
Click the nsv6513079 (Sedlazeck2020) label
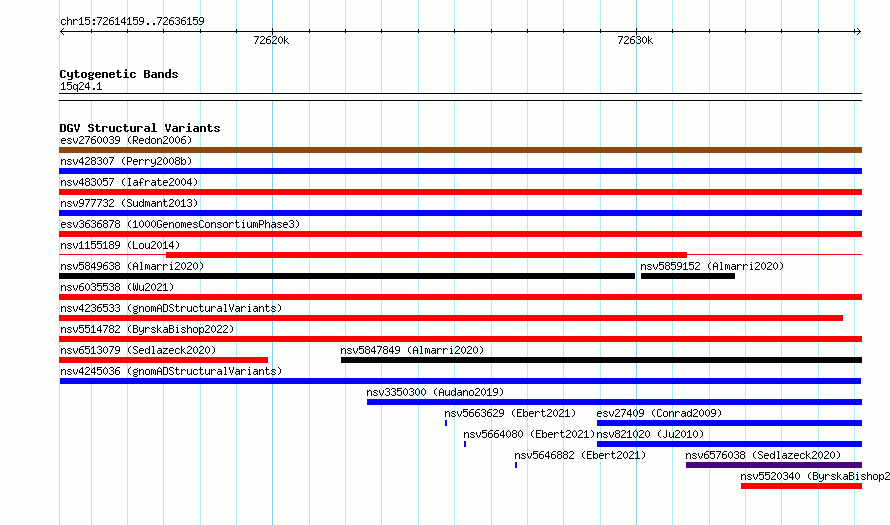pyautogui.click(x=138, y=350)
